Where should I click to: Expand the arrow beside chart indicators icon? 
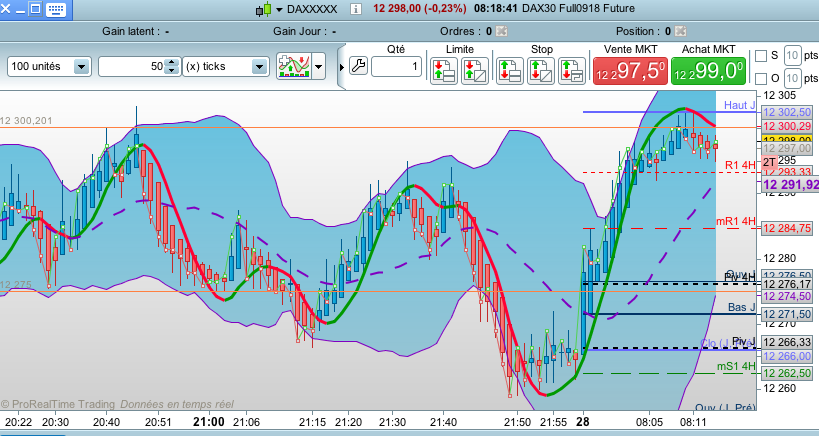pos(319,67)
